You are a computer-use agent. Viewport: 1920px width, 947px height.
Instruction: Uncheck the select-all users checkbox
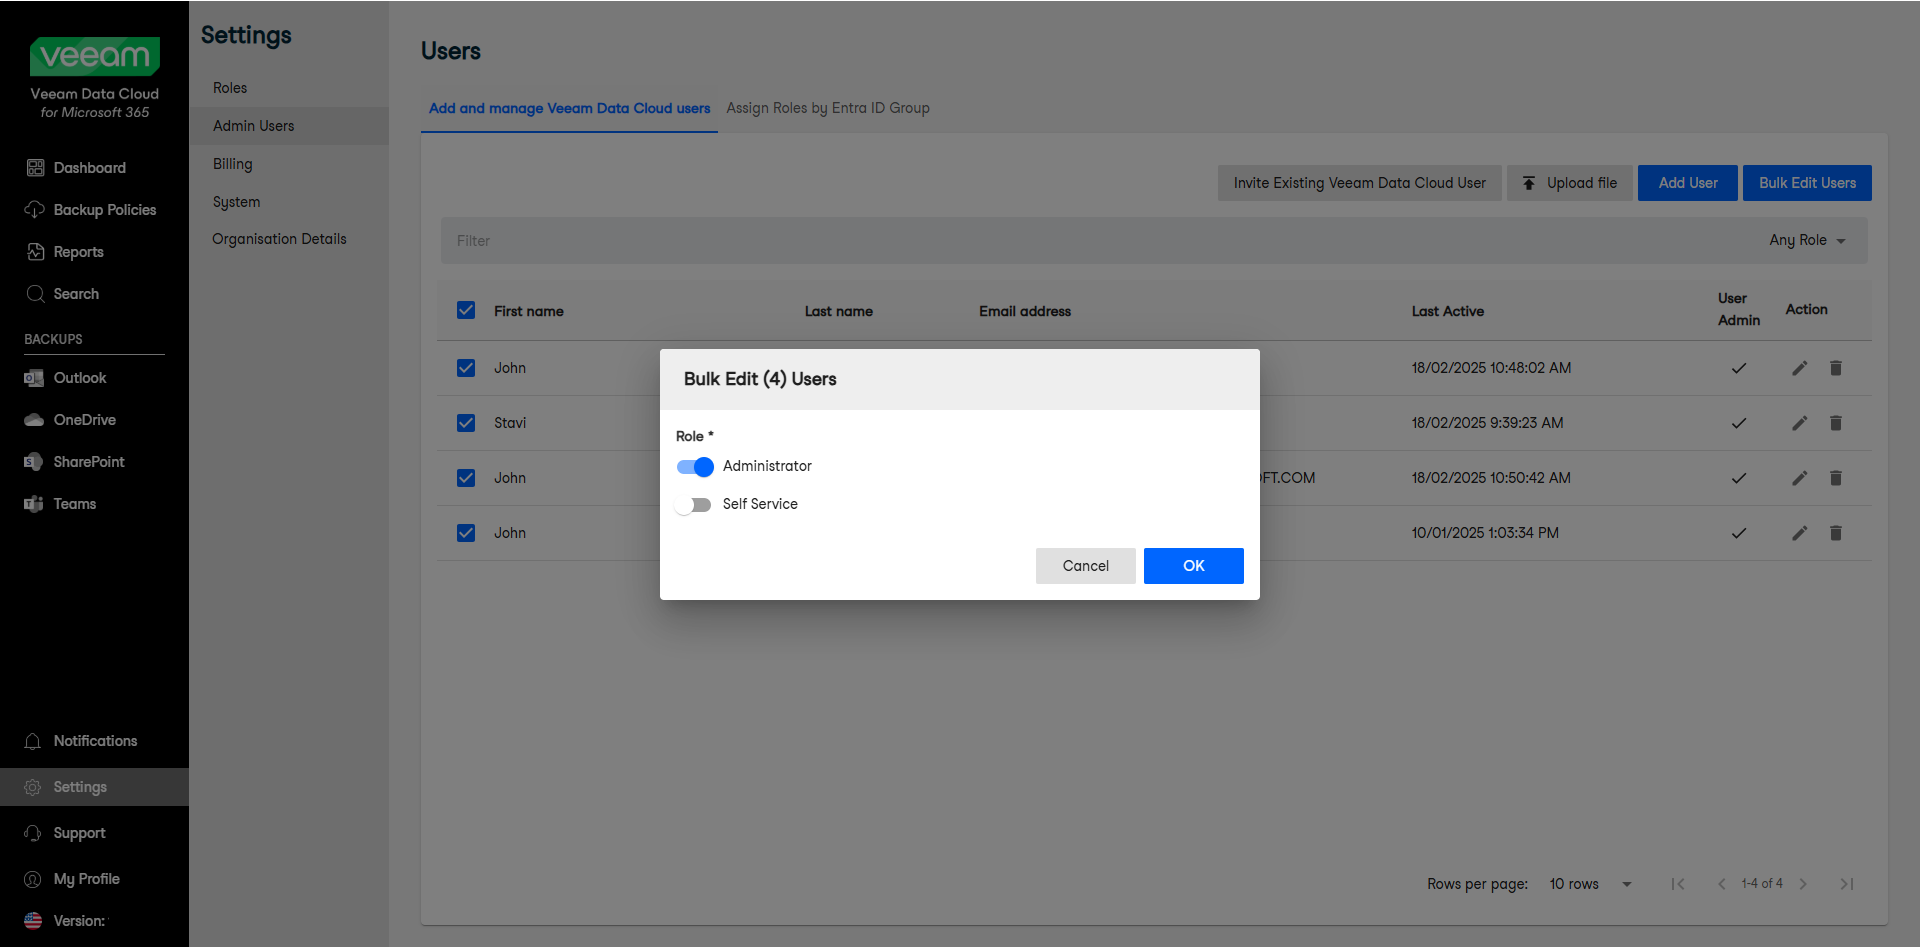(466, 310)
